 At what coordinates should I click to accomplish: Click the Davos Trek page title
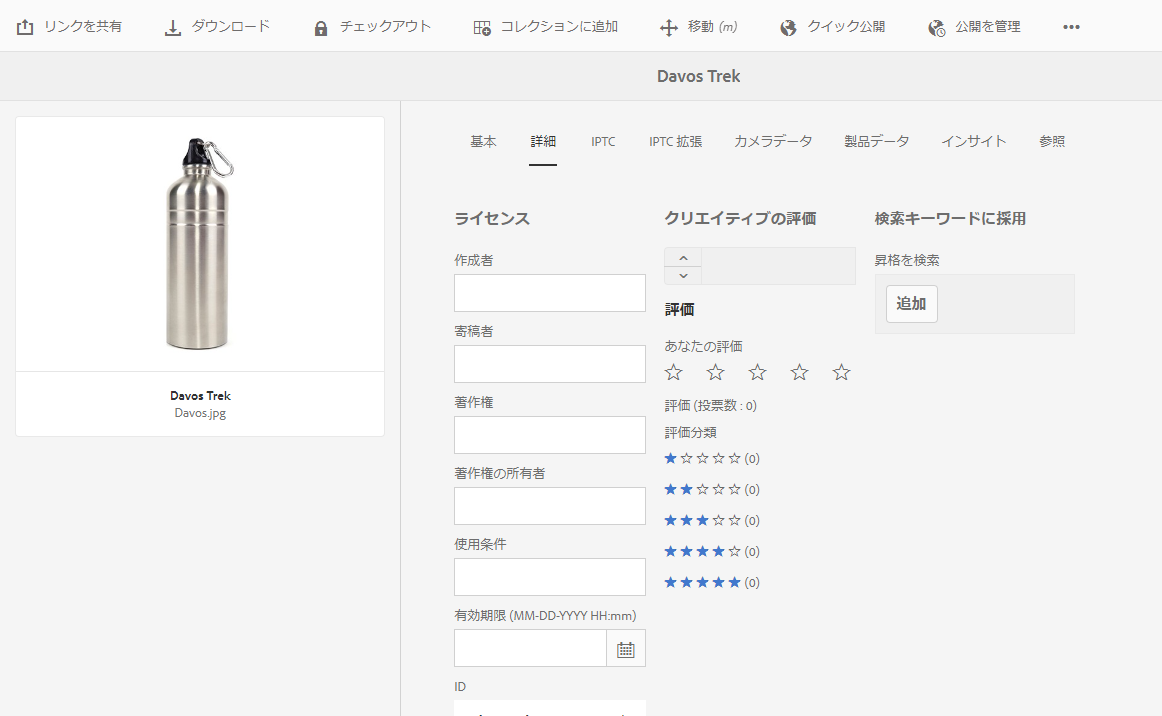698,76
